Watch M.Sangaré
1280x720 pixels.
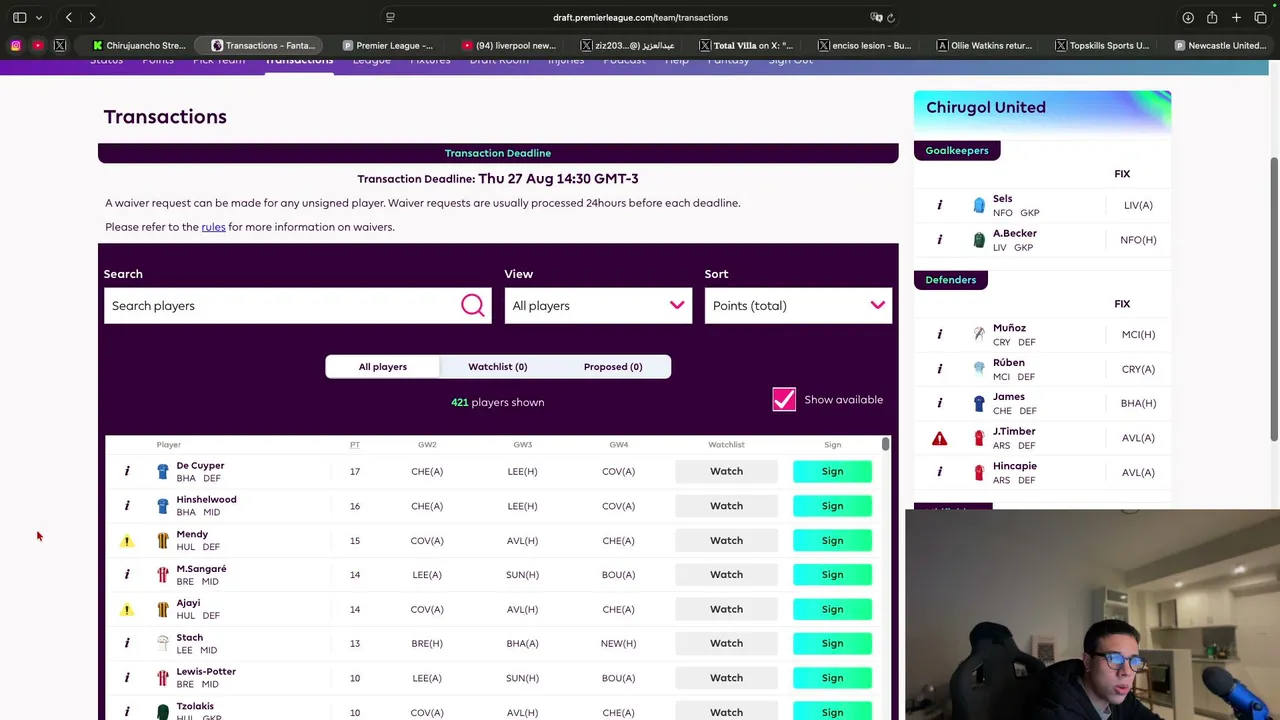pyautogui.click(x=726, y=574)
